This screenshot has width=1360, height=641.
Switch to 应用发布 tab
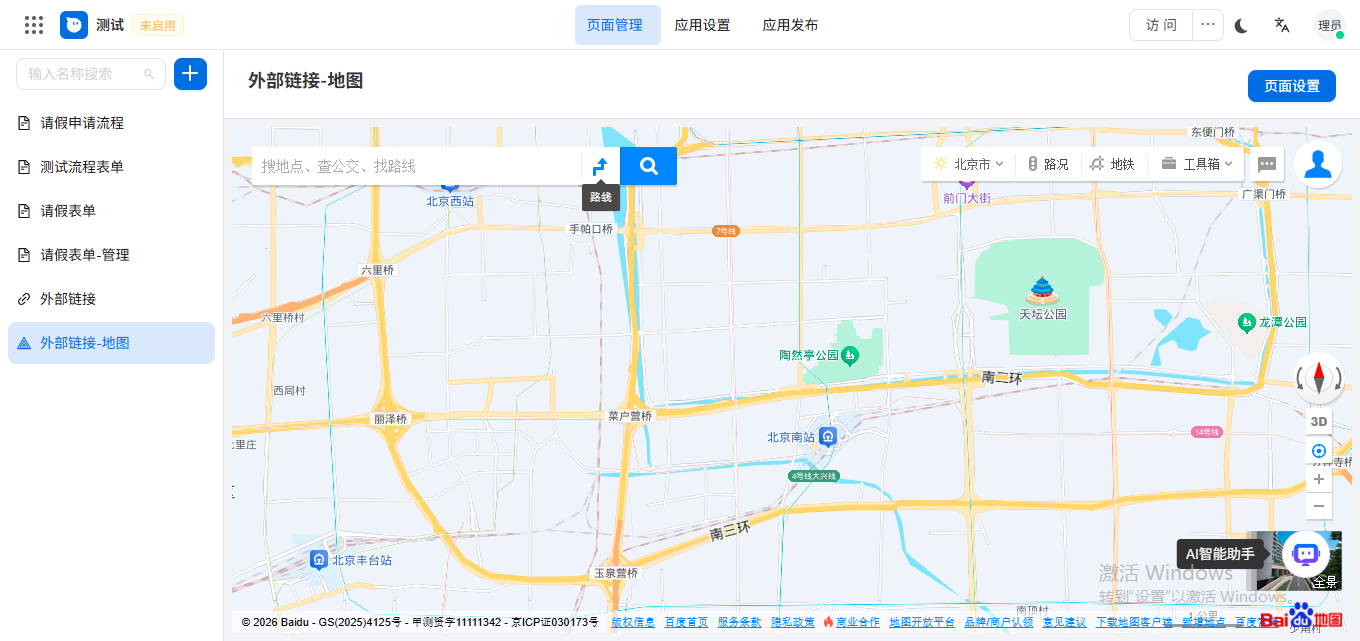[x=791, y=25]
